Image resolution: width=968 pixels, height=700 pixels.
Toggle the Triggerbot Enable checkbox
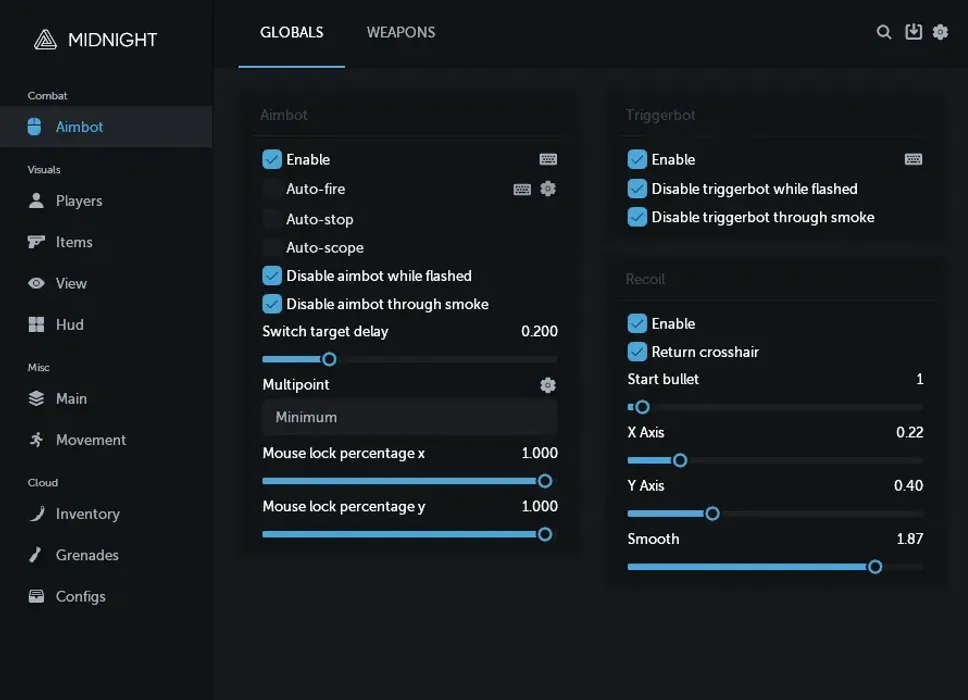(637, 159)
